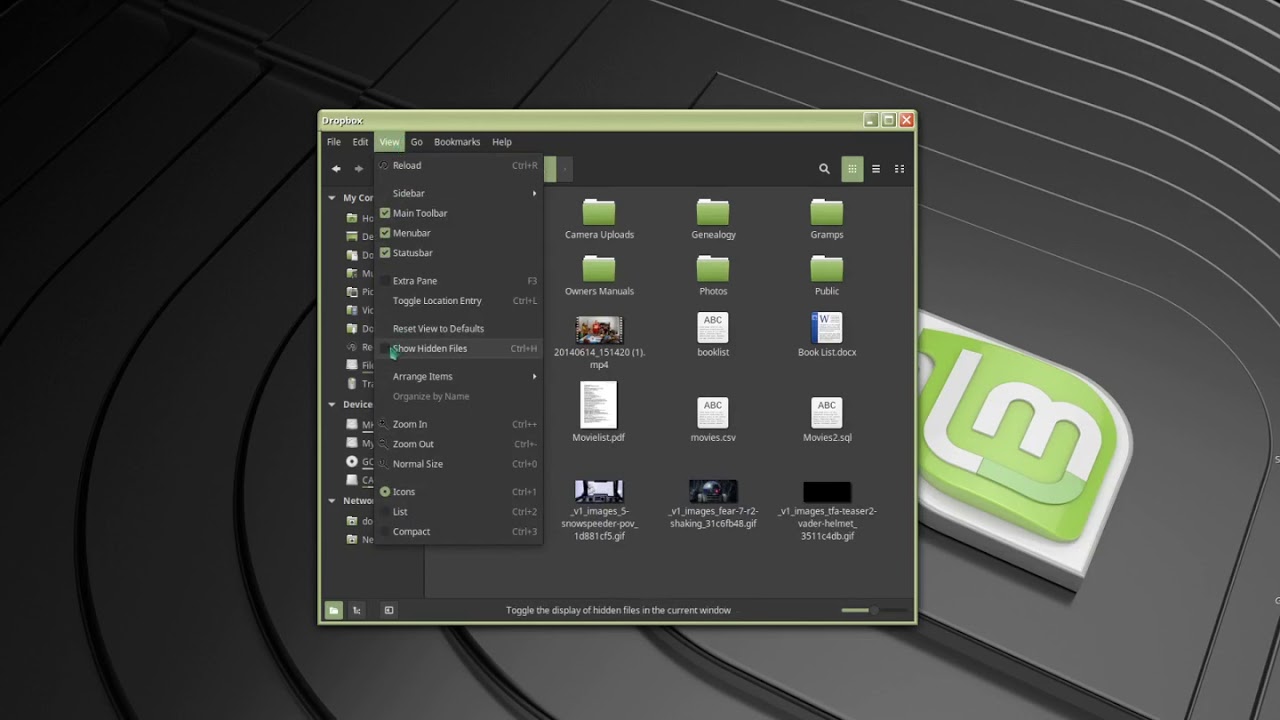The height and width of the screenshot is (720, 1280).
Task: Choose Normal Size from the View menu
Action: pos(458,464)
